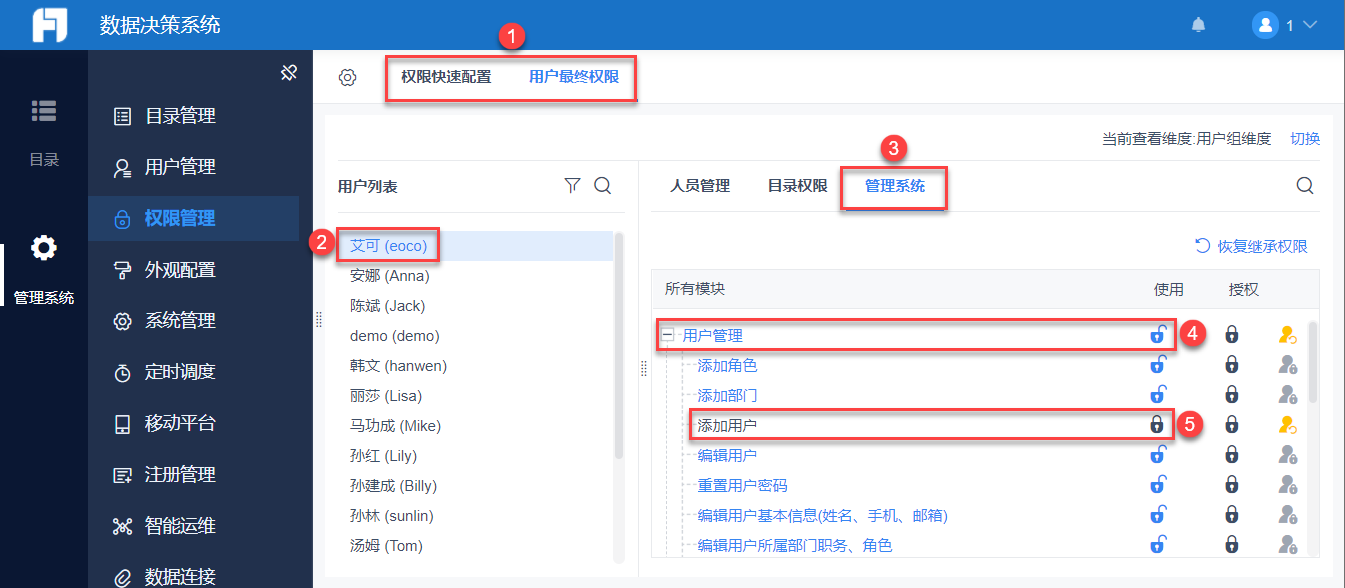Click the gear icon beside 权限快速配置
The height and width of the screenshot is (588, 1345).
(347, 77)
